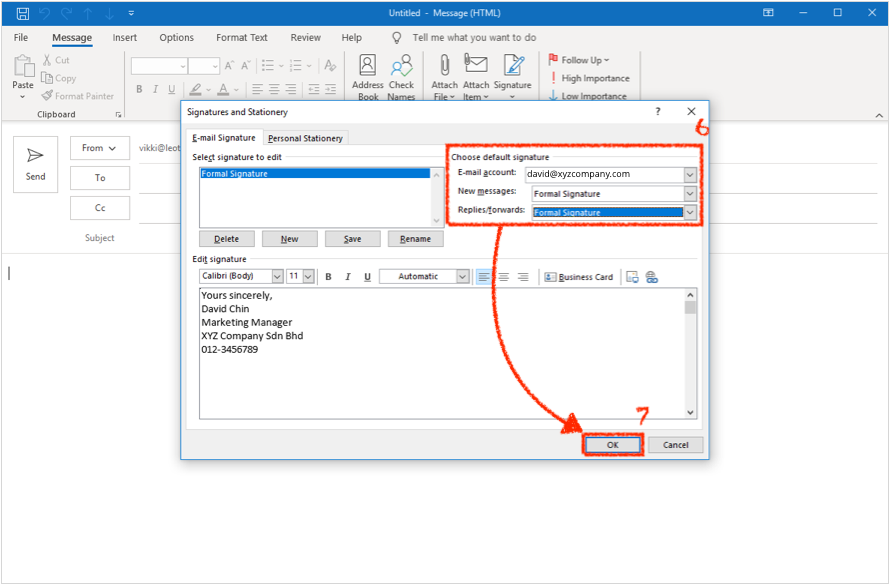Viewport: 889px width, 584px height.
Task: Open the Address Book
Action: (368, 78)
